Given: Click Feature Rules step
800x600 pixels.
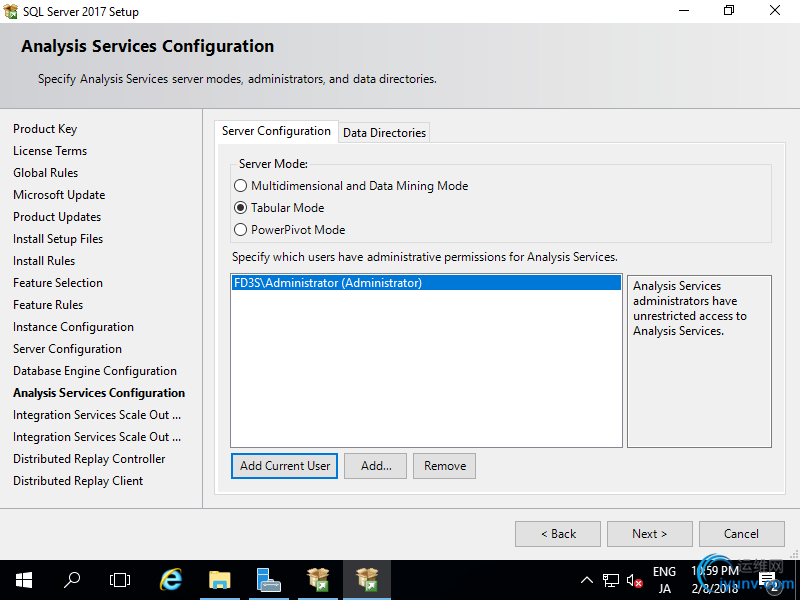Looking at the screenshot, I should tap(48, 305).
